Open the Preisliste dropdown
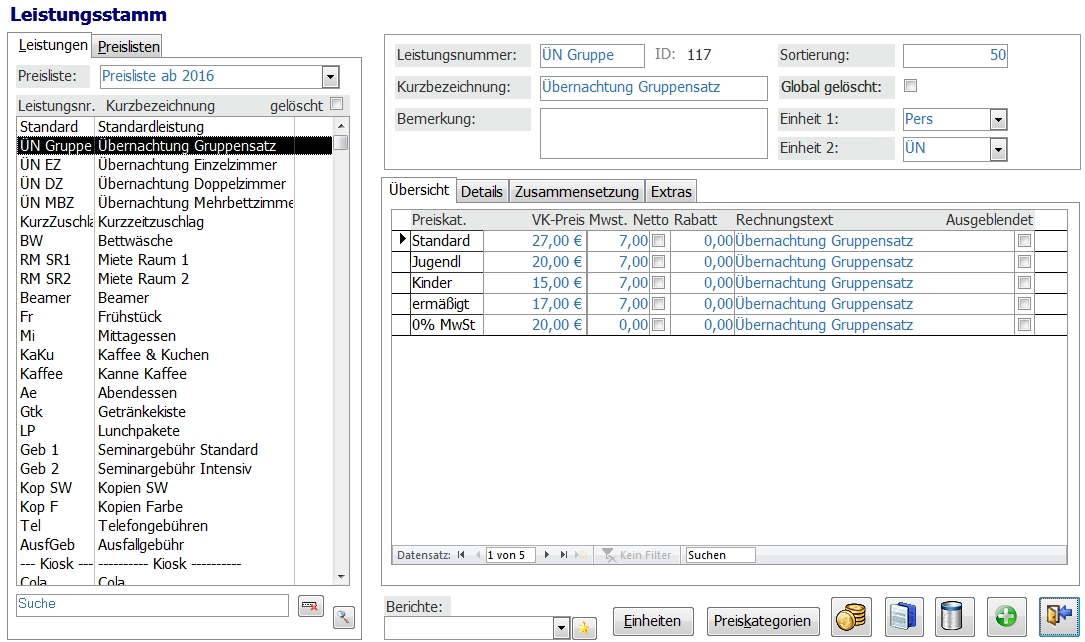Screen dimensions: 1085x642 [330, 77]
